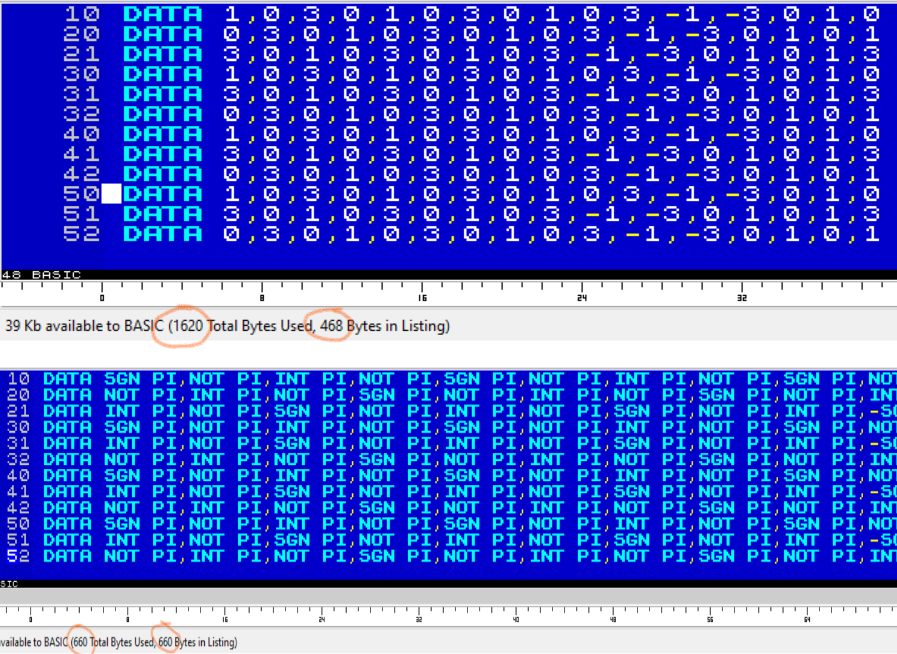897x654 pixels.
Task: Click ruler mark 56 under the PI listing
Action: coord(710,620)
